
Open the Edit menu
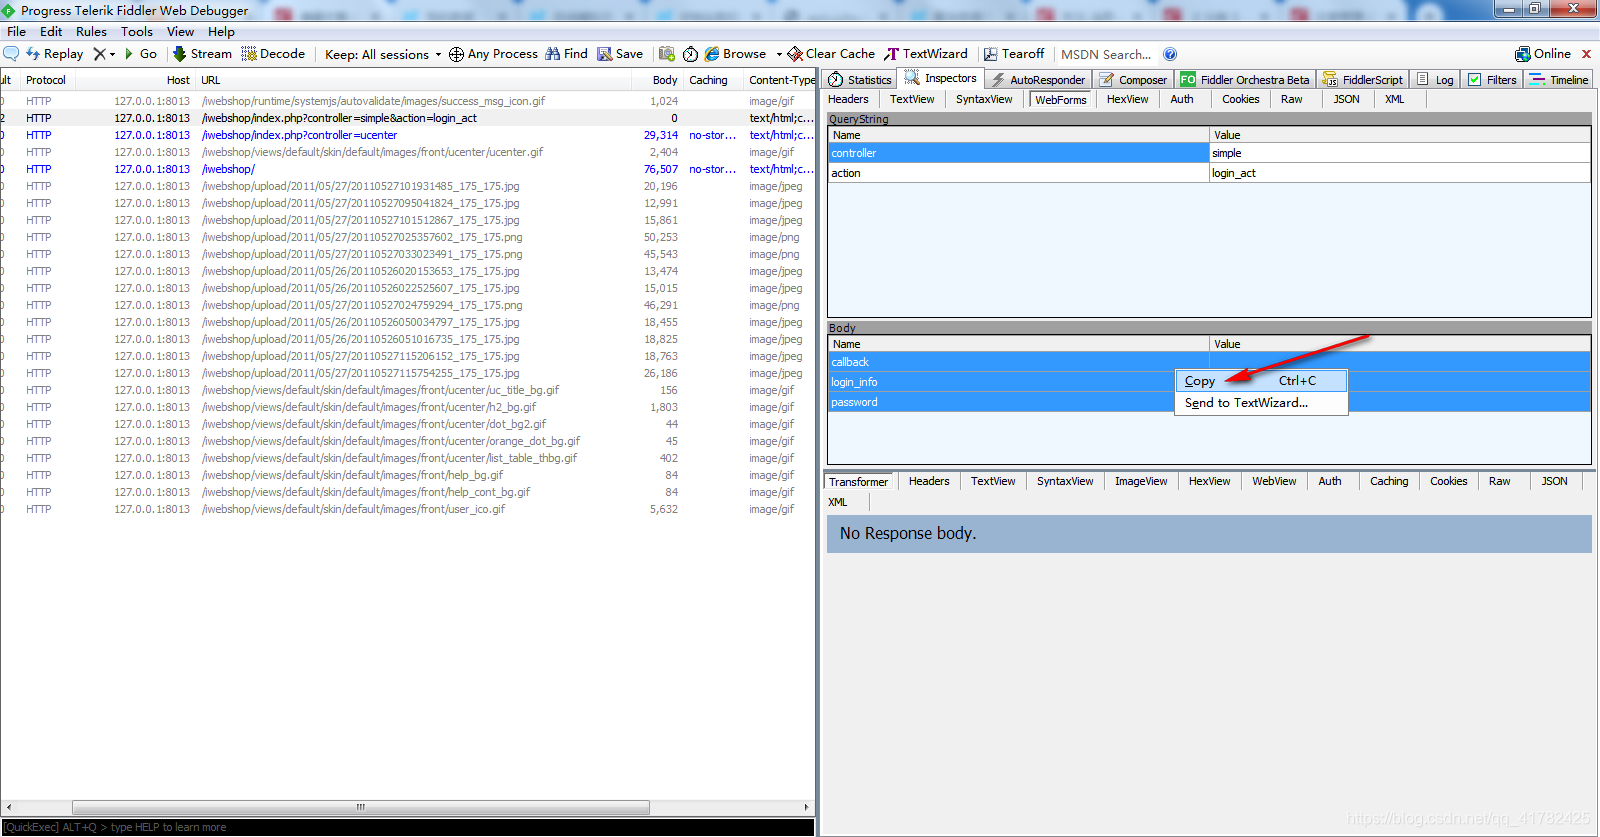coord(51,32)
